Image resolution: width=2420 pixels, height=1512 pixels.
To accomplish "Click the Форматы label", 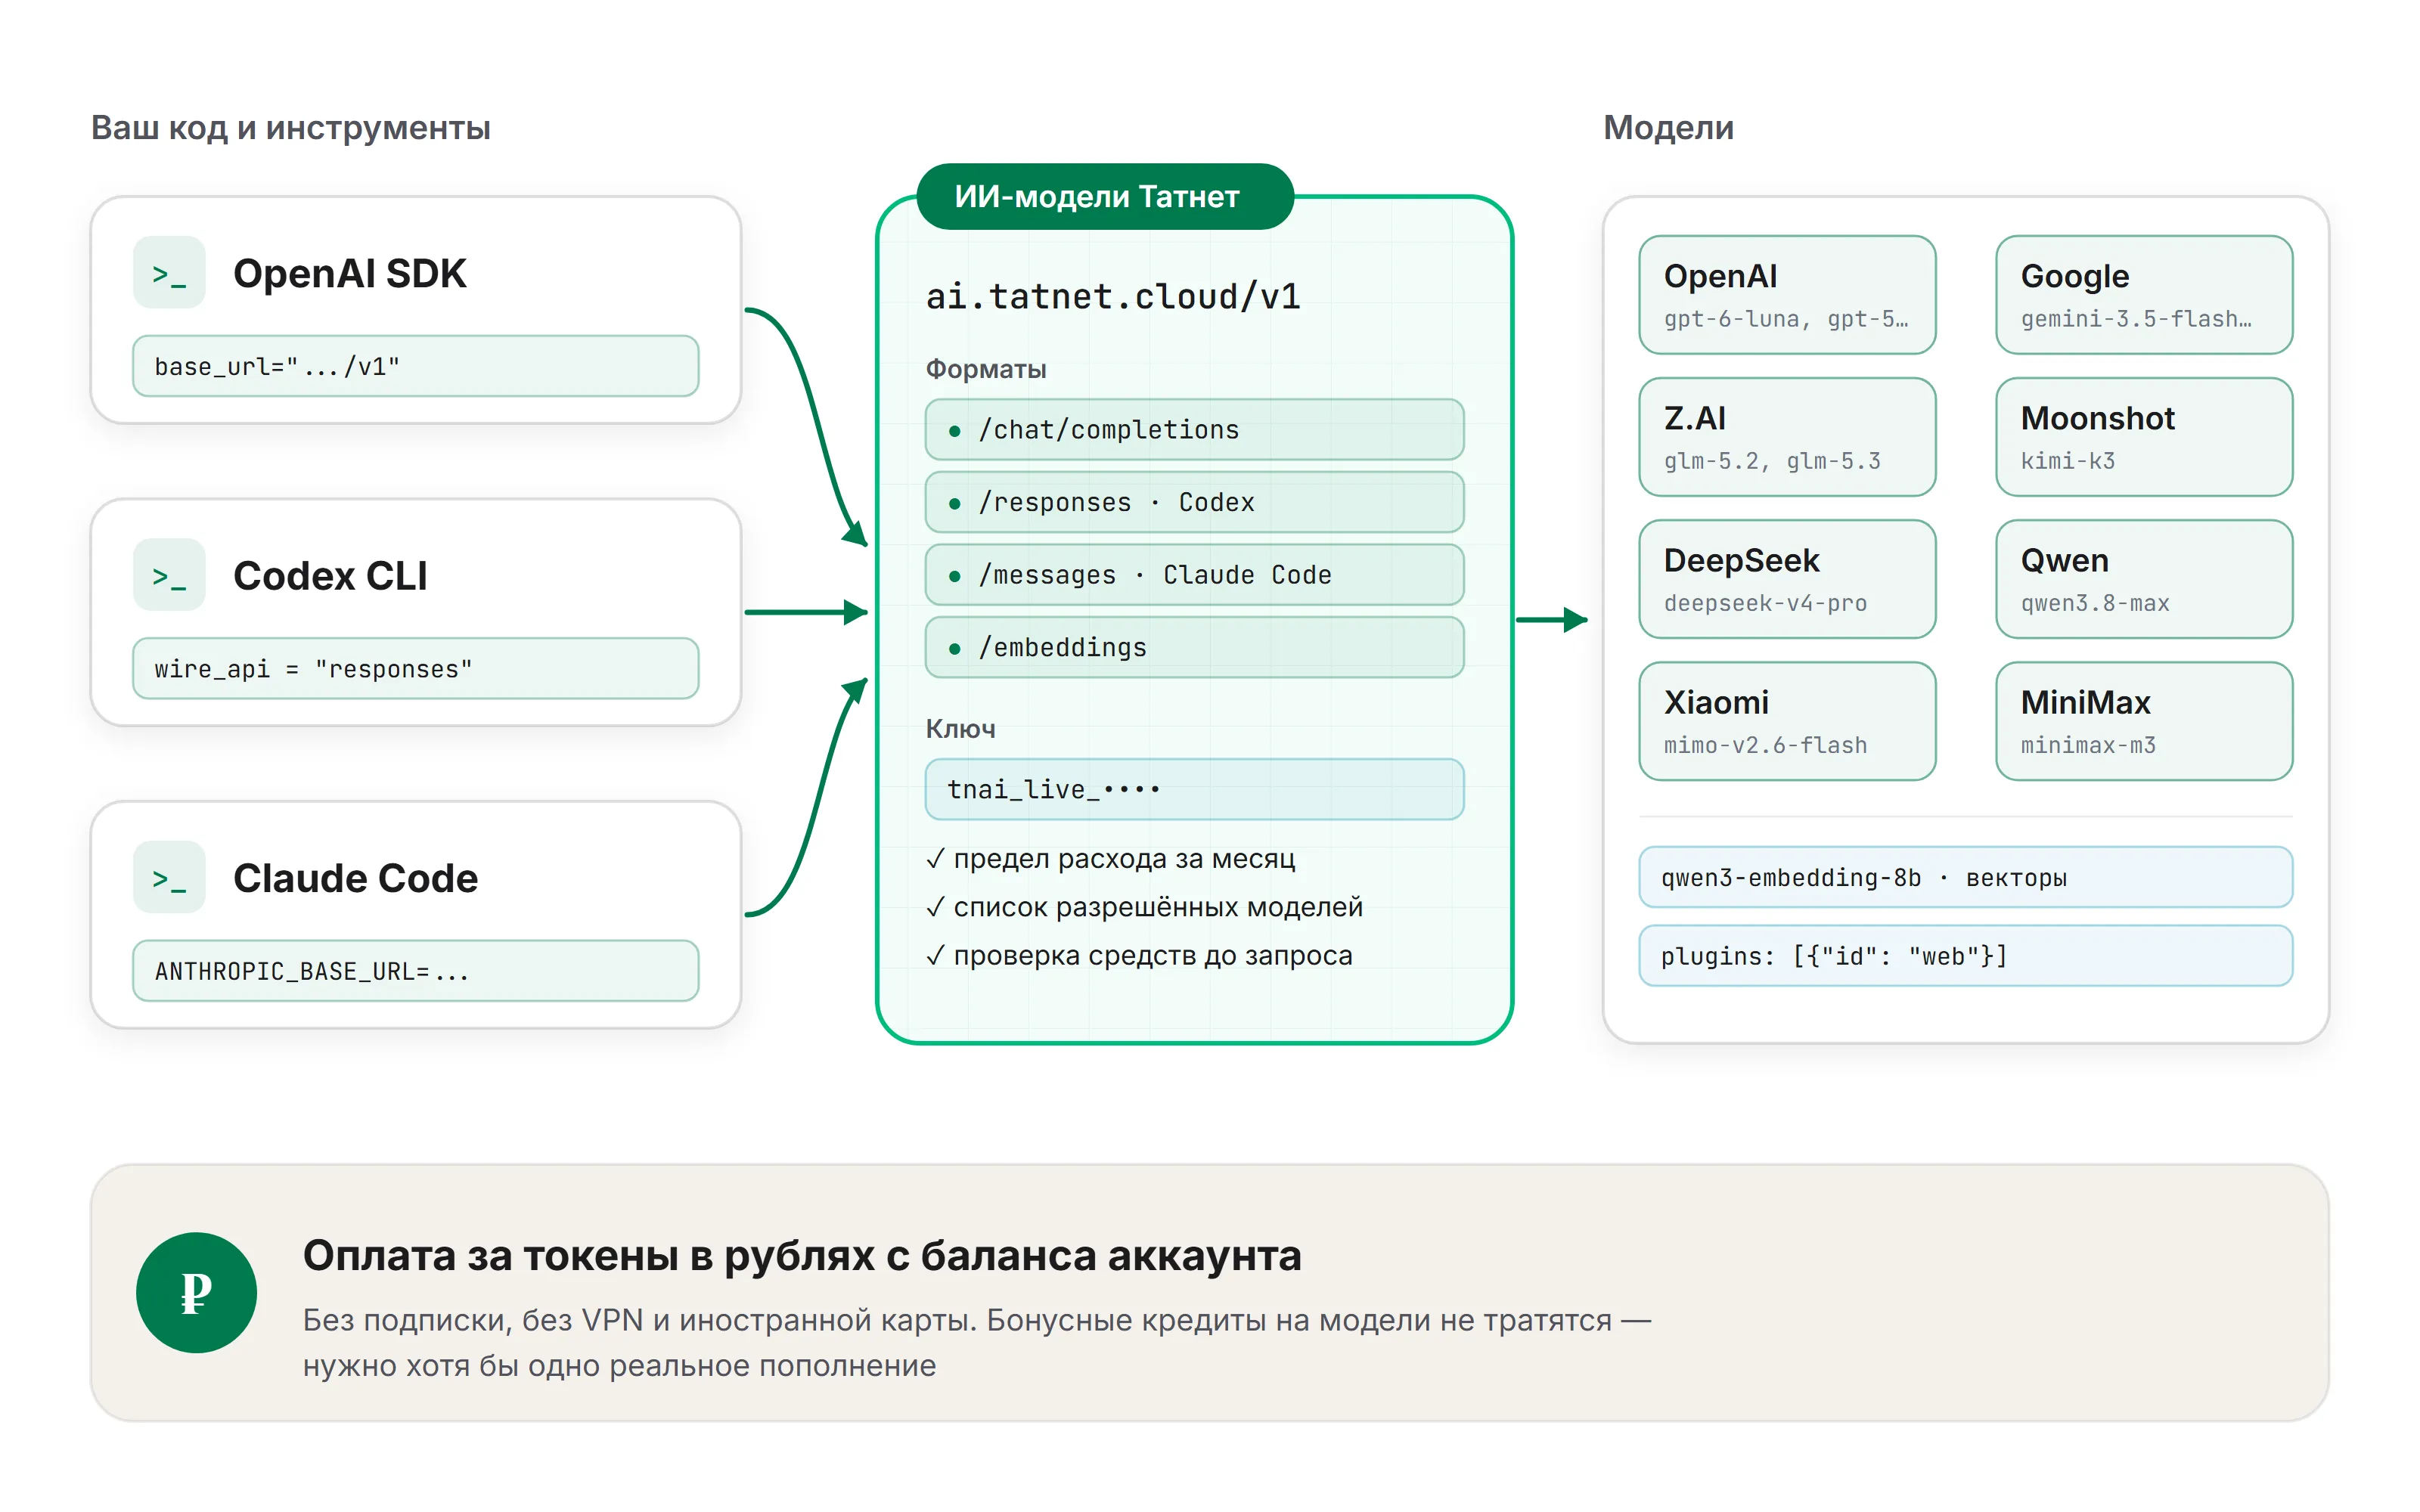I will 985,369.
